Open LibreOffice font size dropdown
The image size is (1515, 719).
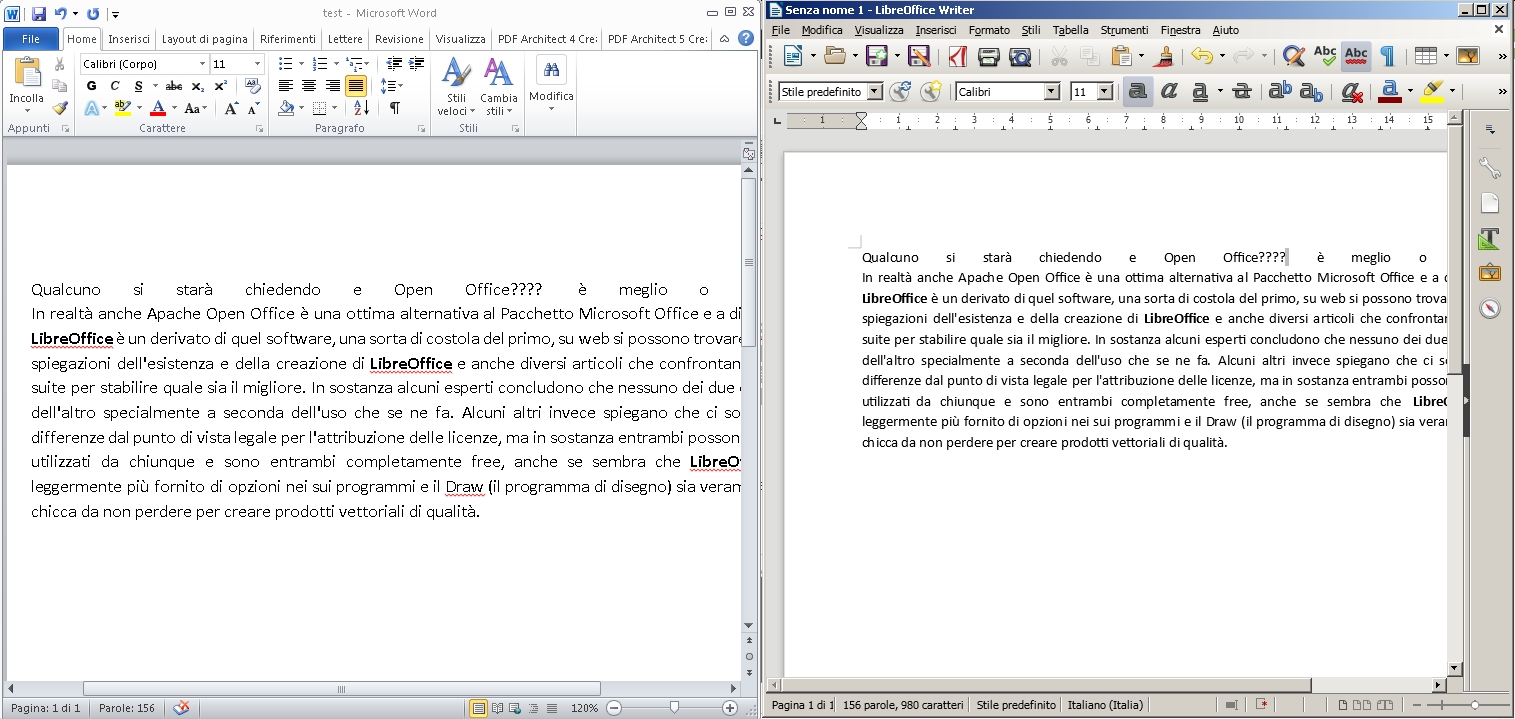1105,92
